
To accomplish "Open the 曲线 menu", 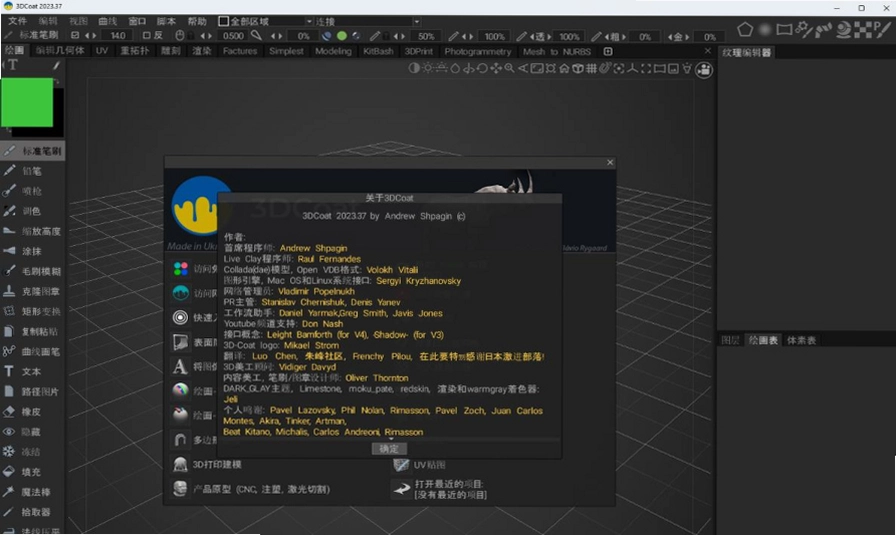I will pyautogui.click(x=107, y=21).
